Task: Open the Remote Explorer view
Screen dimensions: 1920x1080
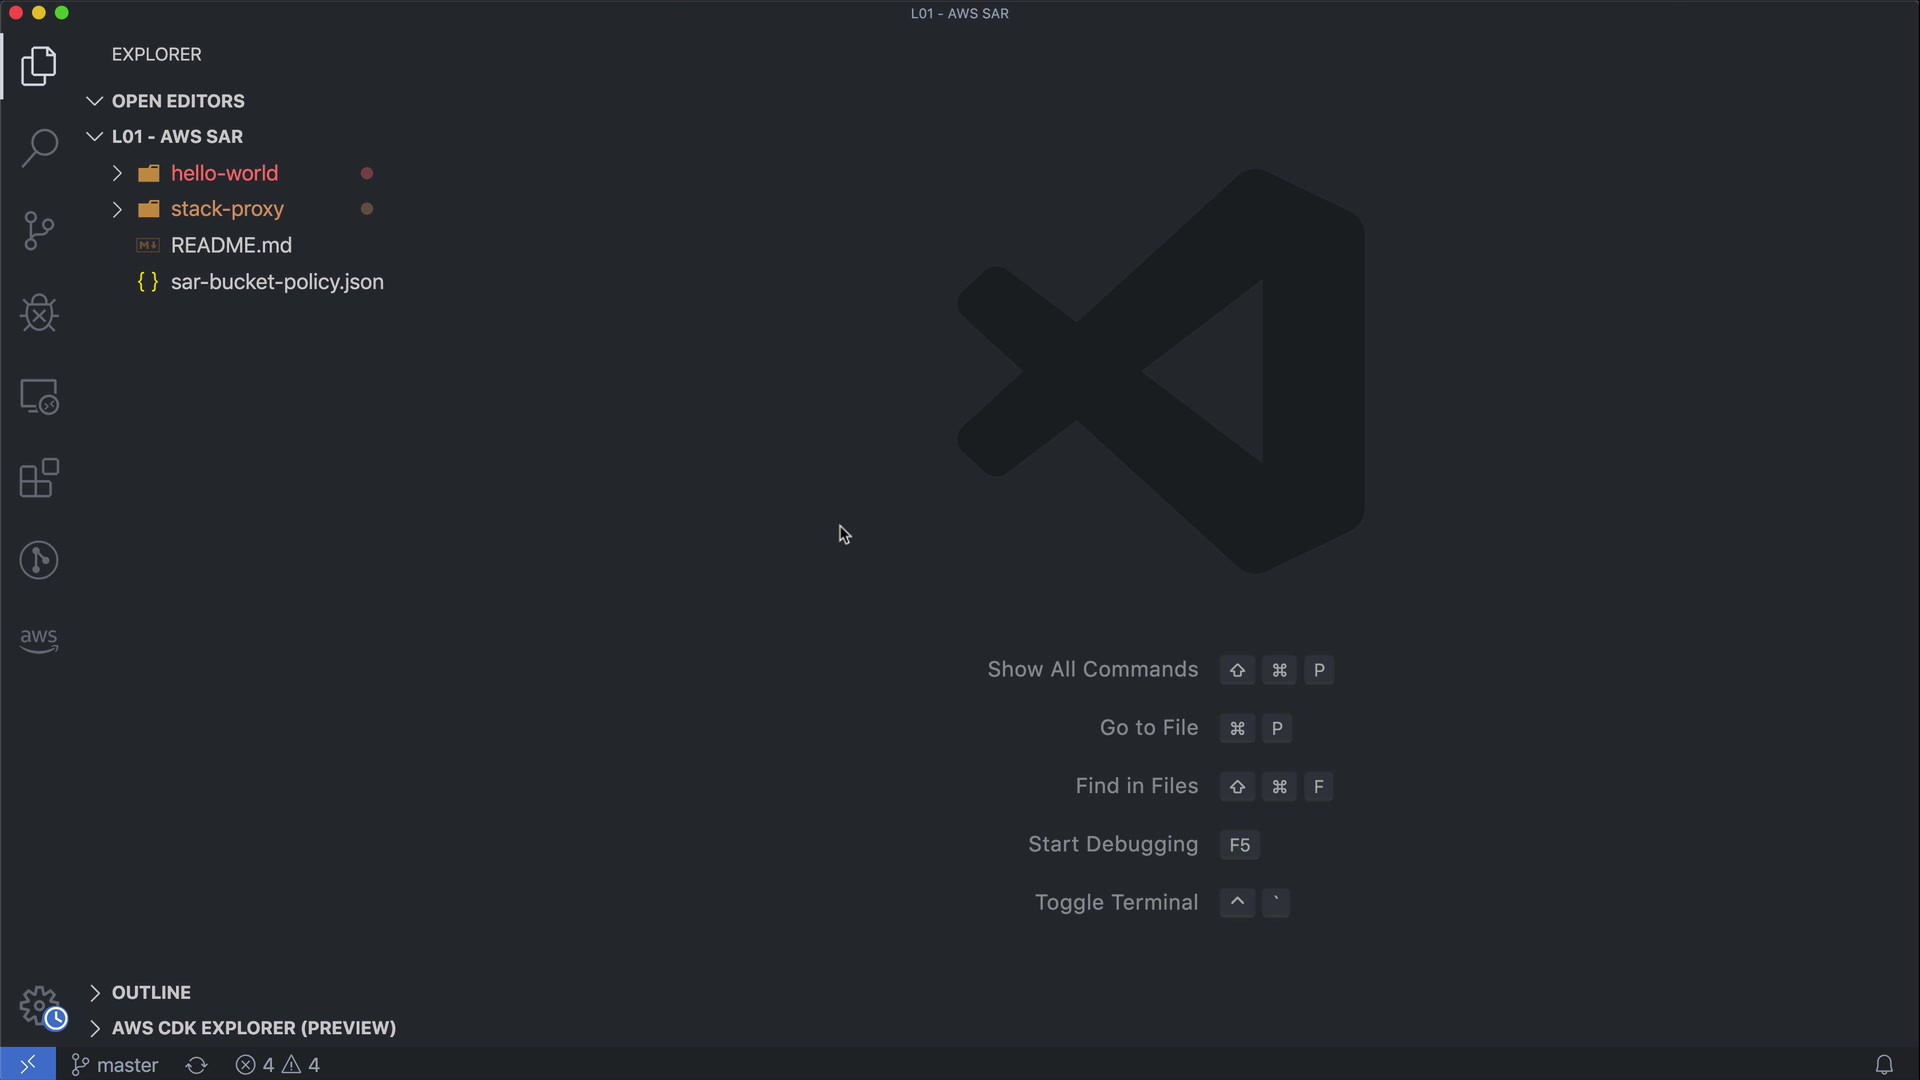Action: click(x=39, y=397)
